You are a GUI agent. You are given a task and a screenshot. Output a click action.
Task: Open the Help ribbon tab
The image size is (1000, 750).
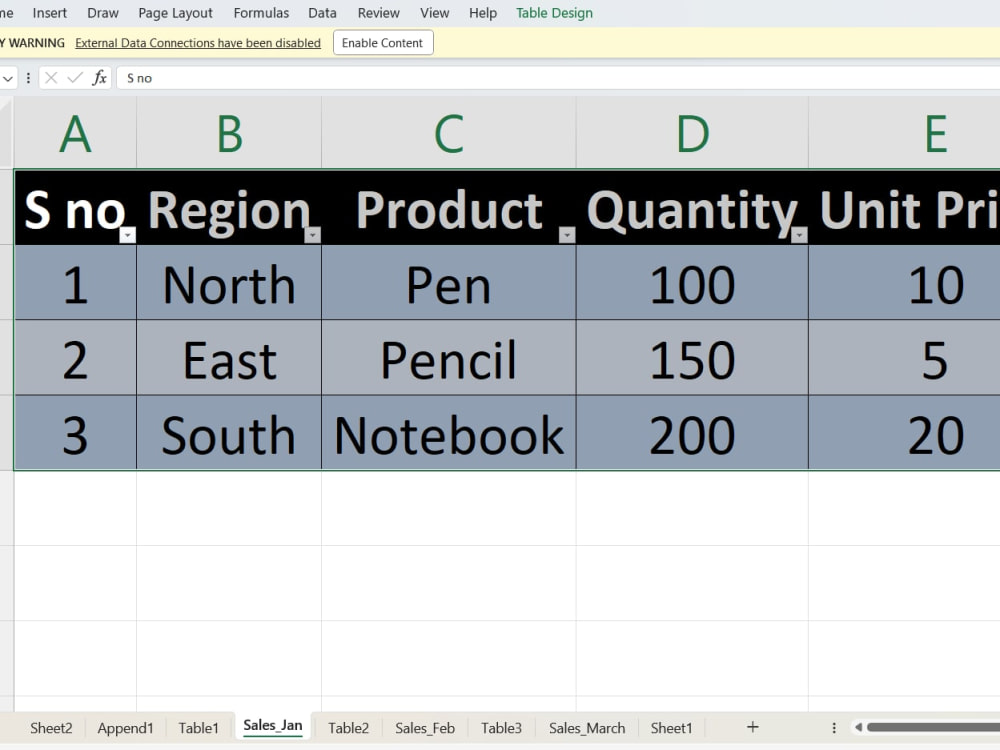(483, 13)
